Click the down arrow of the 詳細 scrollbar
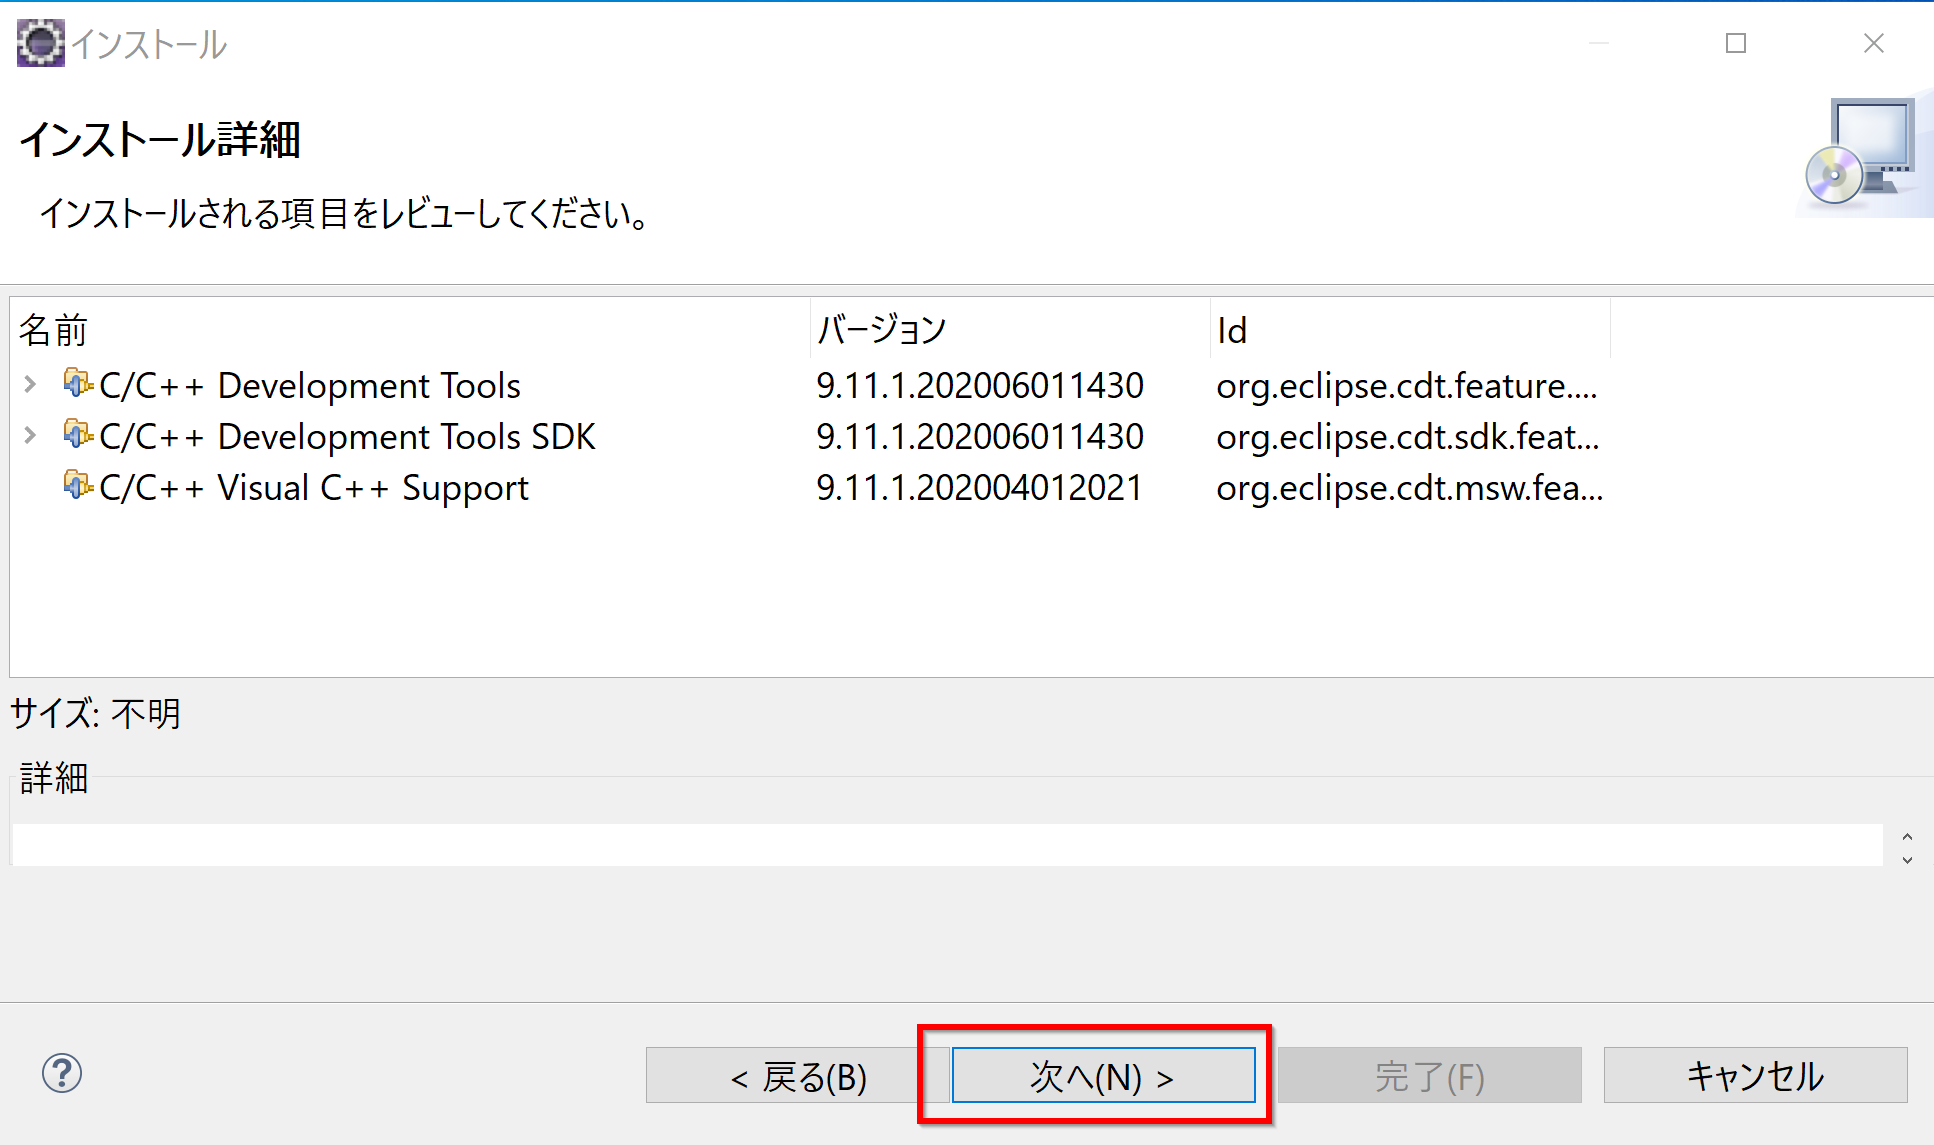 [x=1908, y=859]
